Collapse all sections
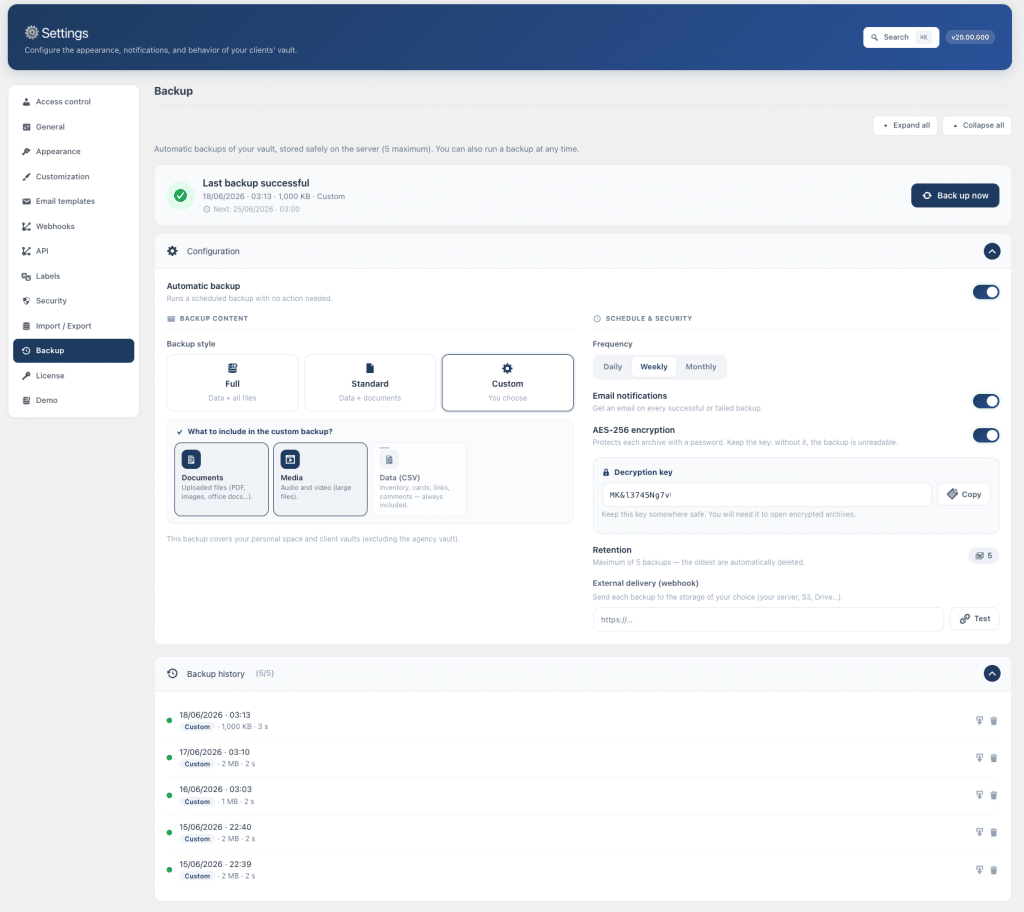The image size is (1024, 912). pos(978,125)
